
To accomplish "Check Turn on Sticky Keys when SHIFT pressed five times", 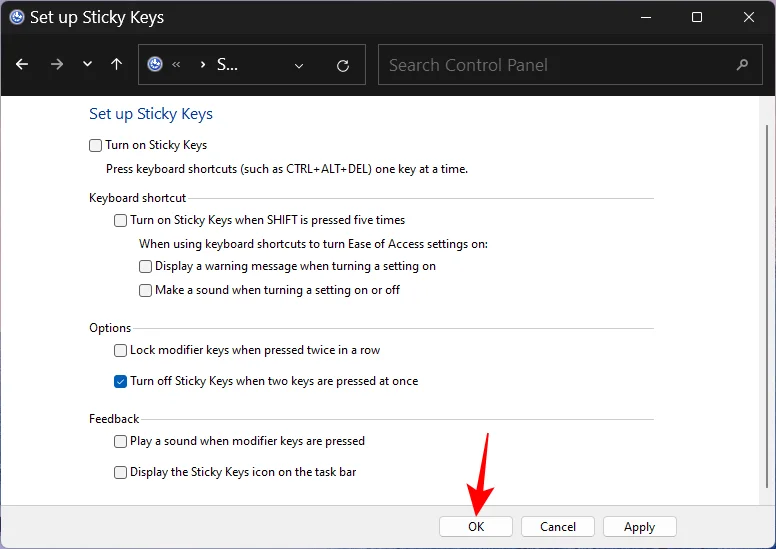I will click(x=120, y=220).
